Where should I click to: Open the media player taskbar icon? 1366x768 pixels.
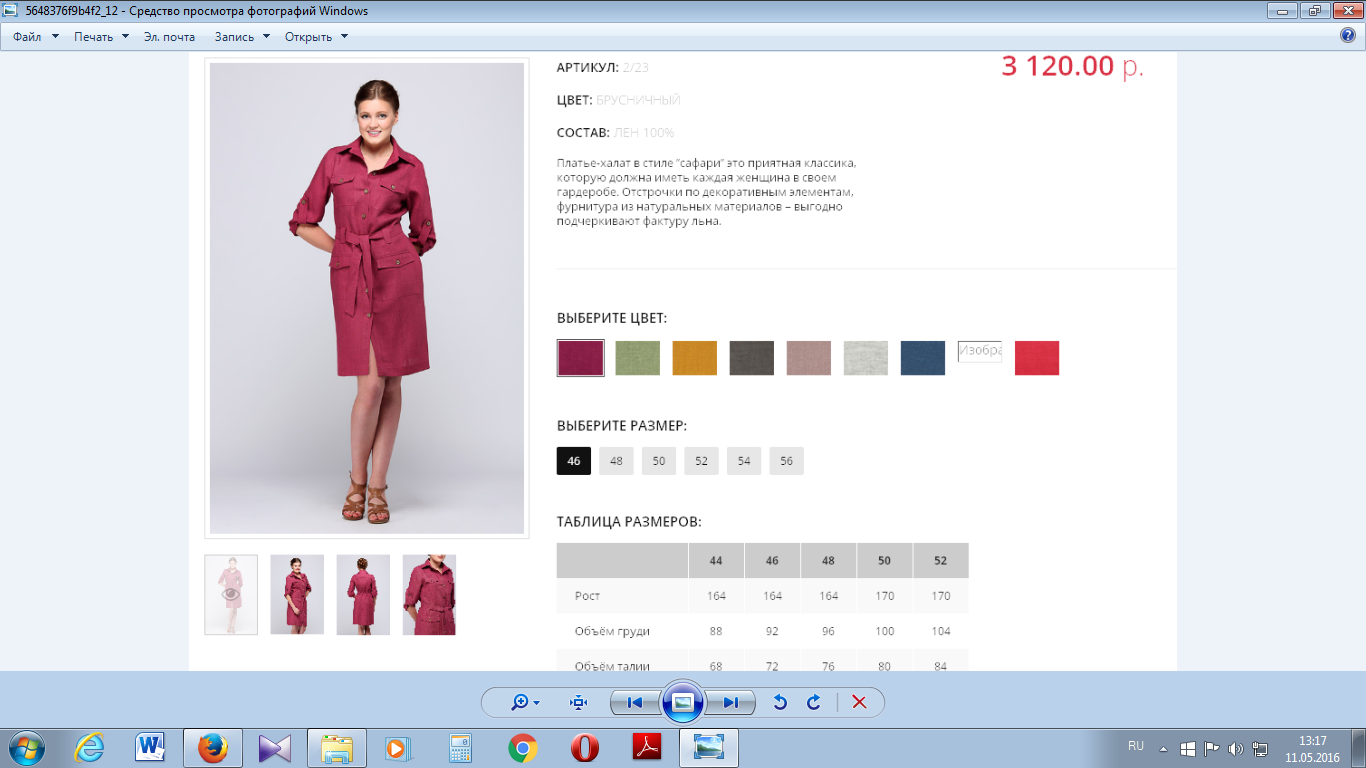tap(398, 747)
